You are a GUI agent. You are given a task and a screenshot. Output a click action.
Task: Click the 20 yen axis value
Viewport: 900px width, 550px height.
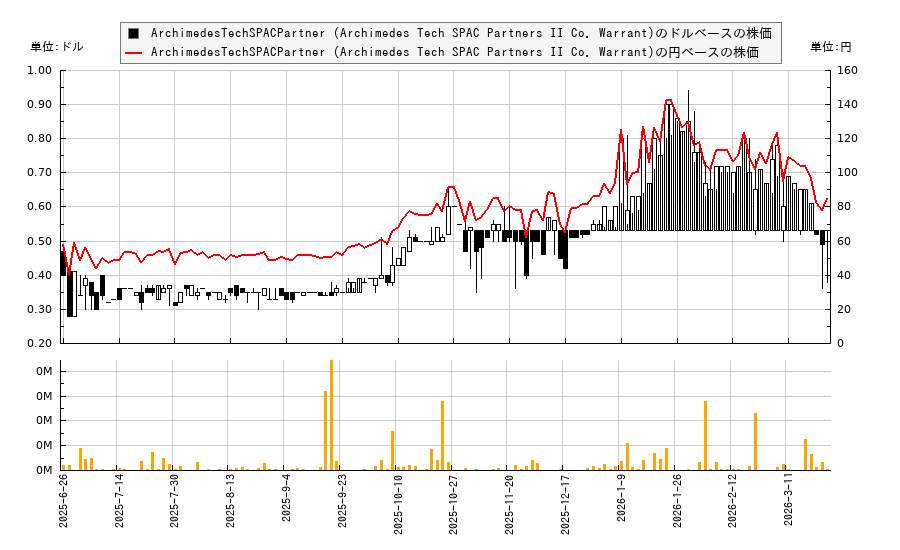tap(845, 309)
